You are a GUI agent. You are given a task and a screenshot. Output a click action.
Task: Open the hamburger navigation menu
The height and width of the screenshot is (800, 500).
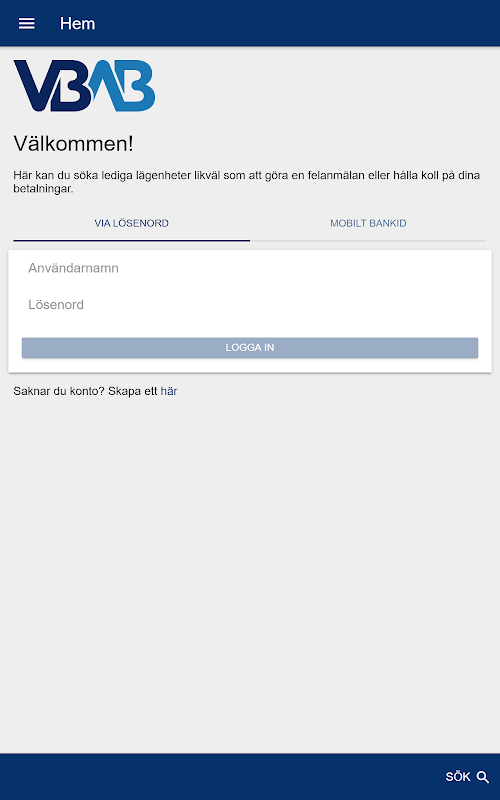(27, 23)
